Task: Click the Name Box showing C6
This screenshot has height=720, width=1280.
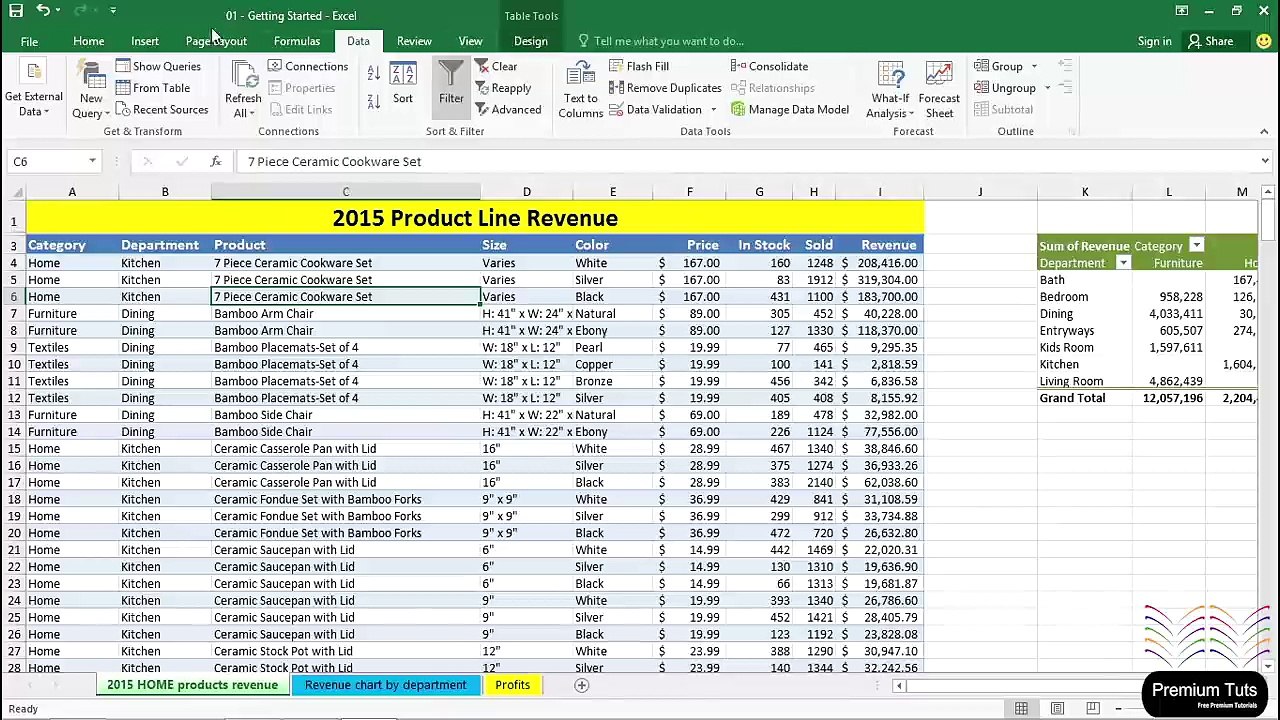Action: [46, 161]
